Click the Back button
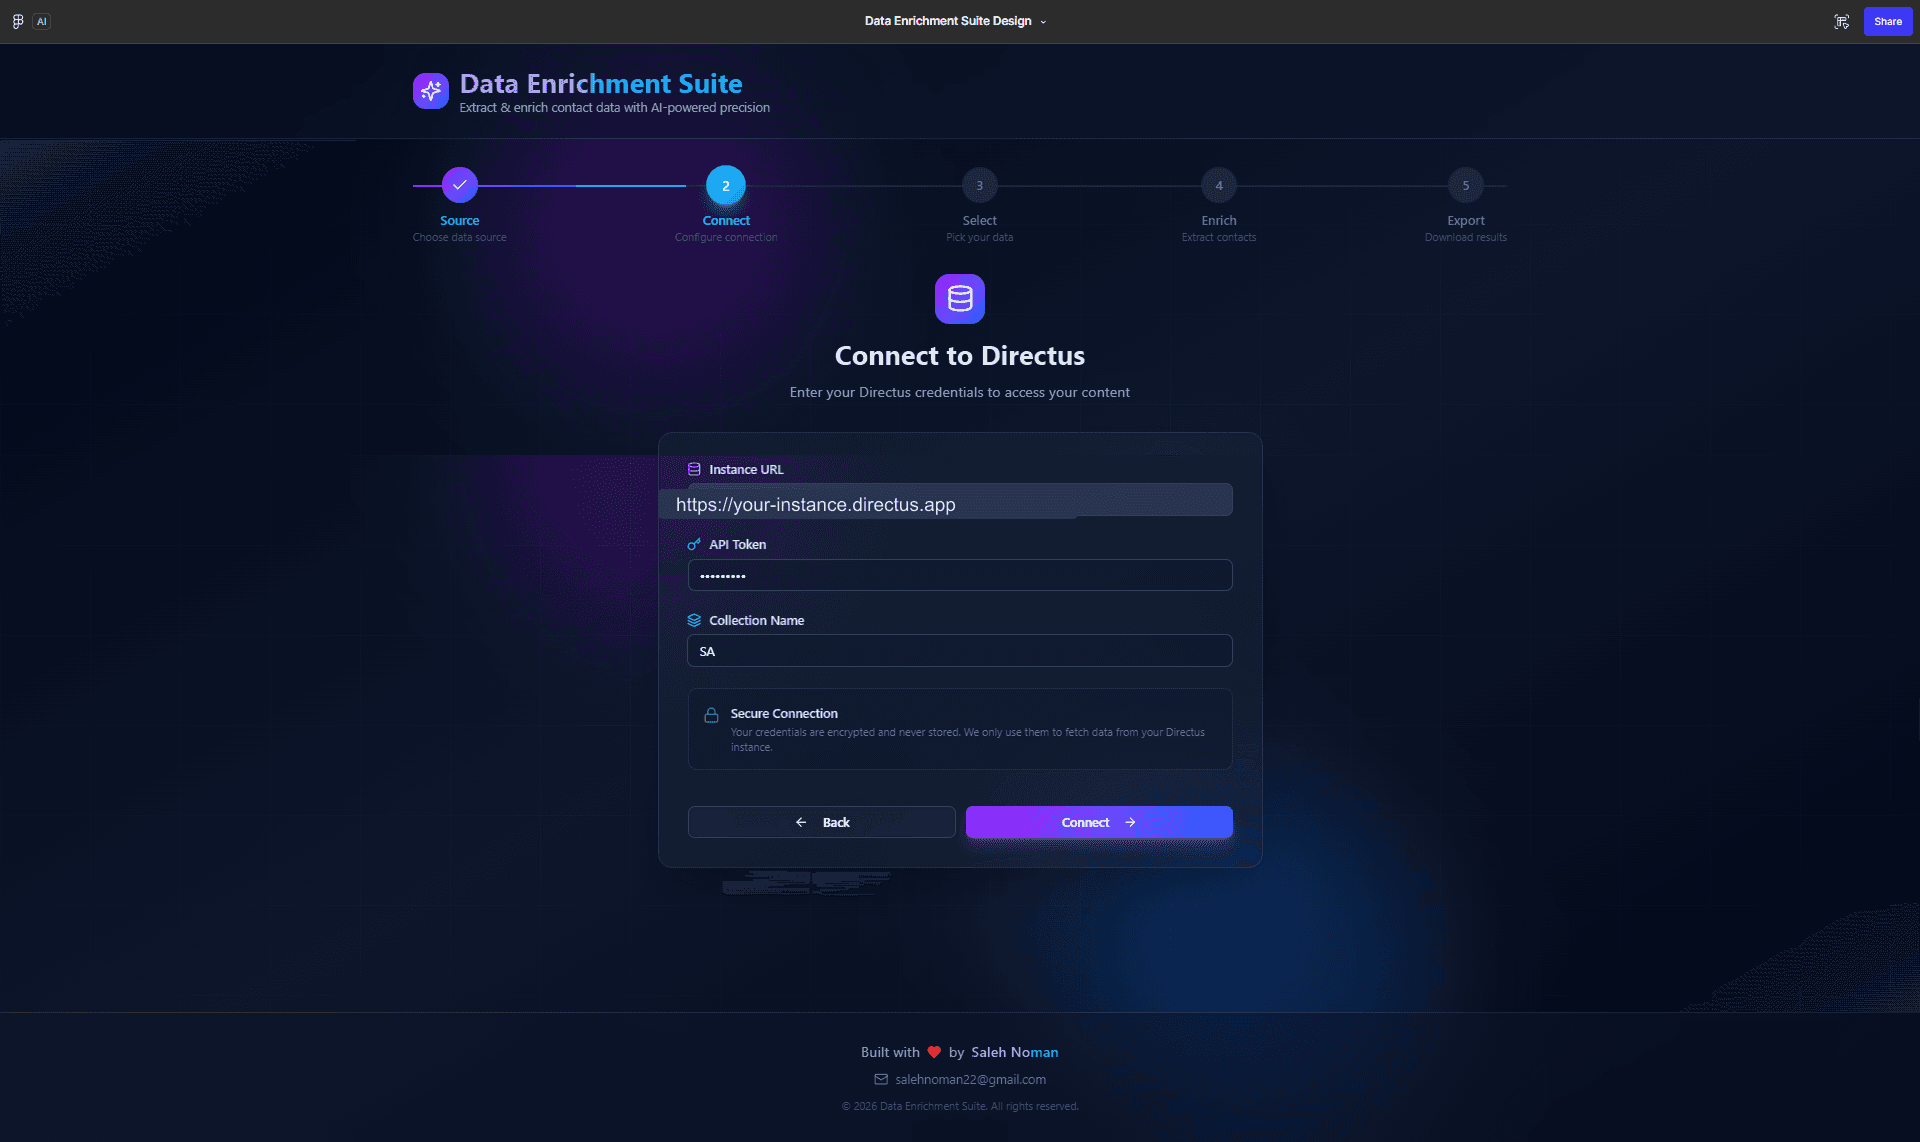 (x=821, y=822)
